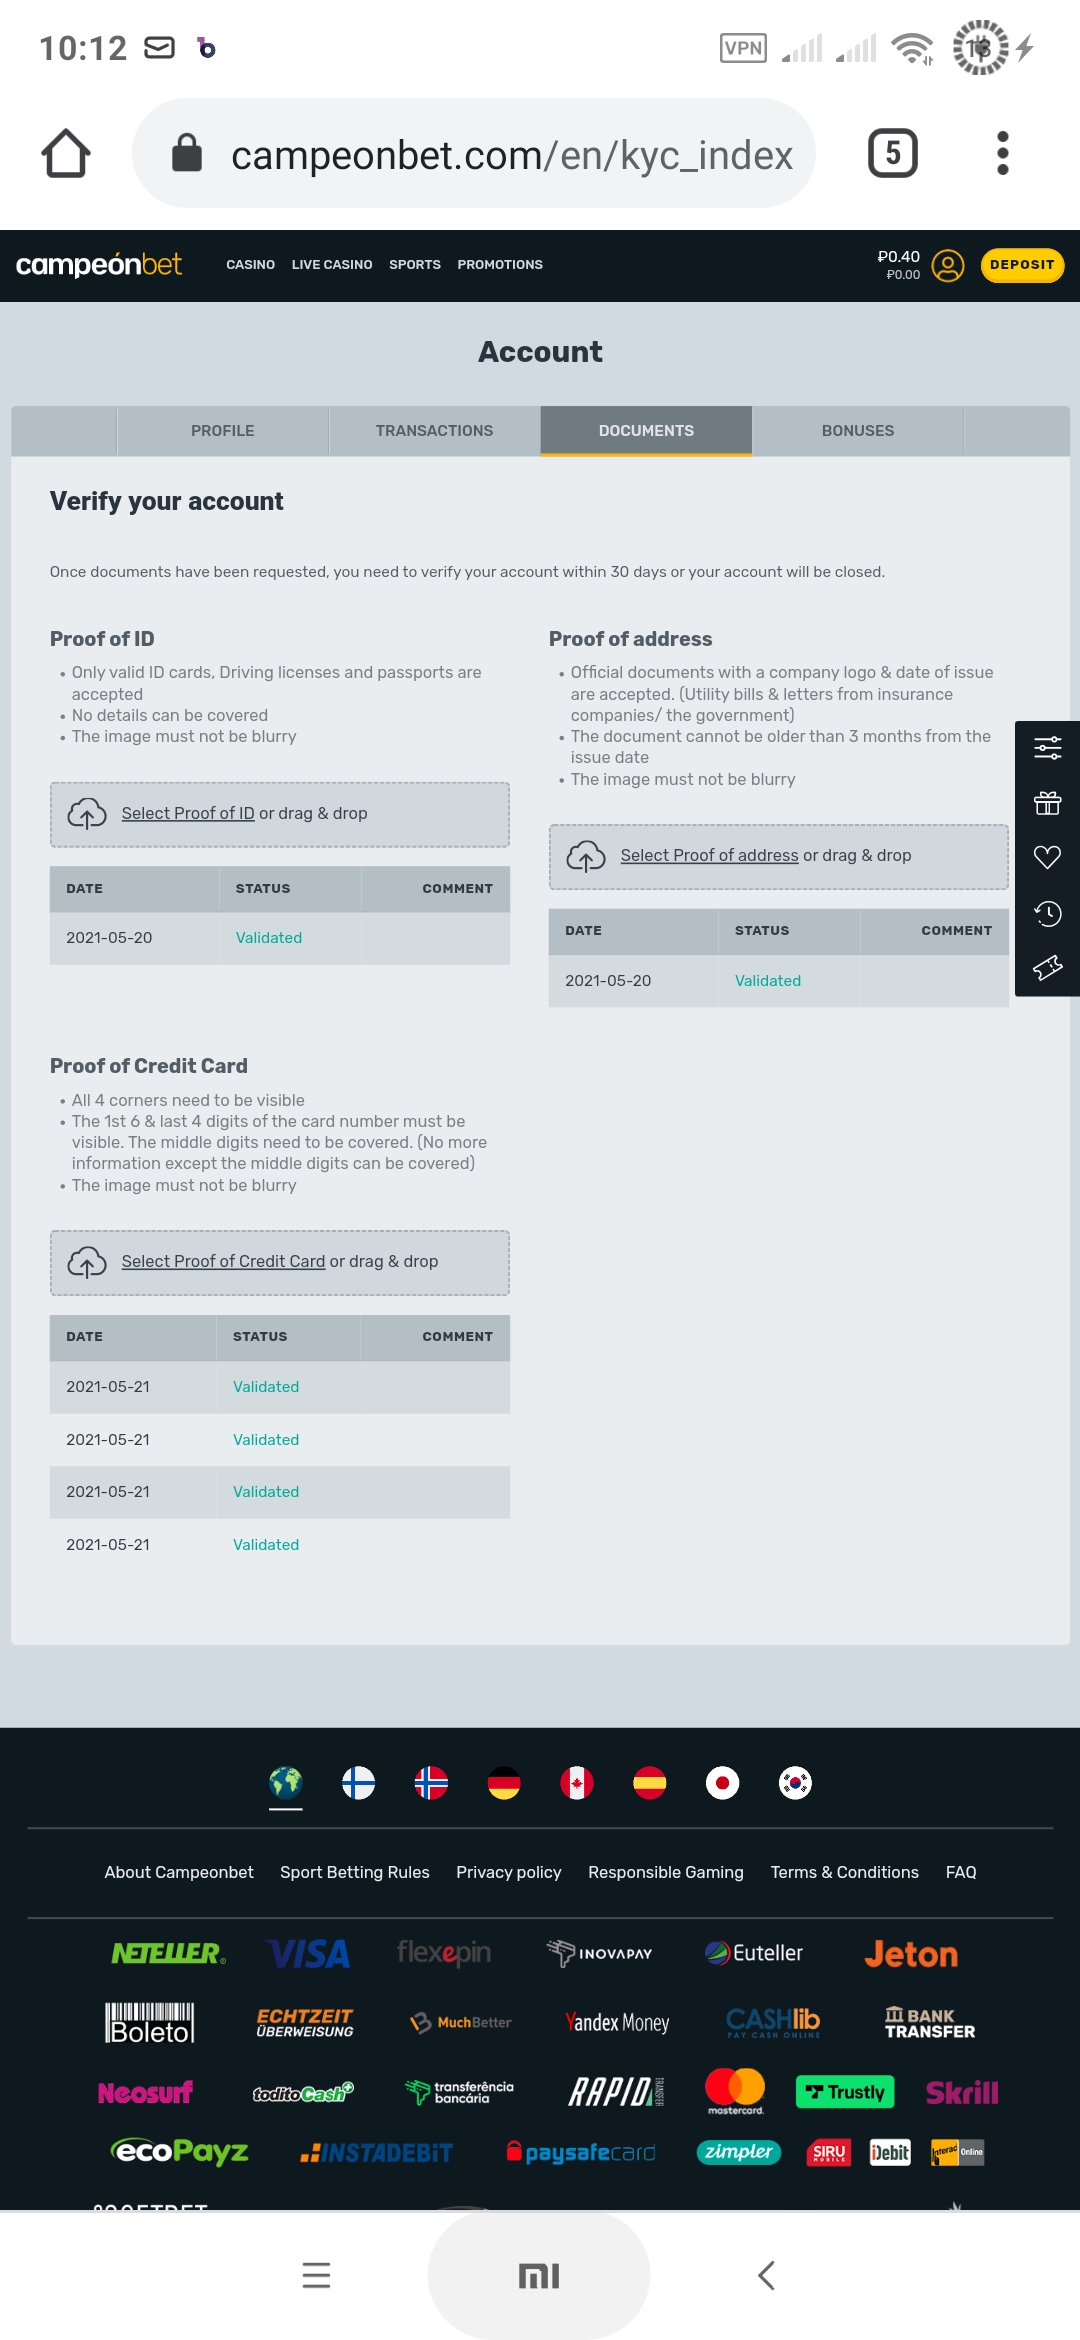Image resolution: width=1080 pixels, height=2340 pixels.
Task: Open the Bonuses tab
Action: pos(857,431)
